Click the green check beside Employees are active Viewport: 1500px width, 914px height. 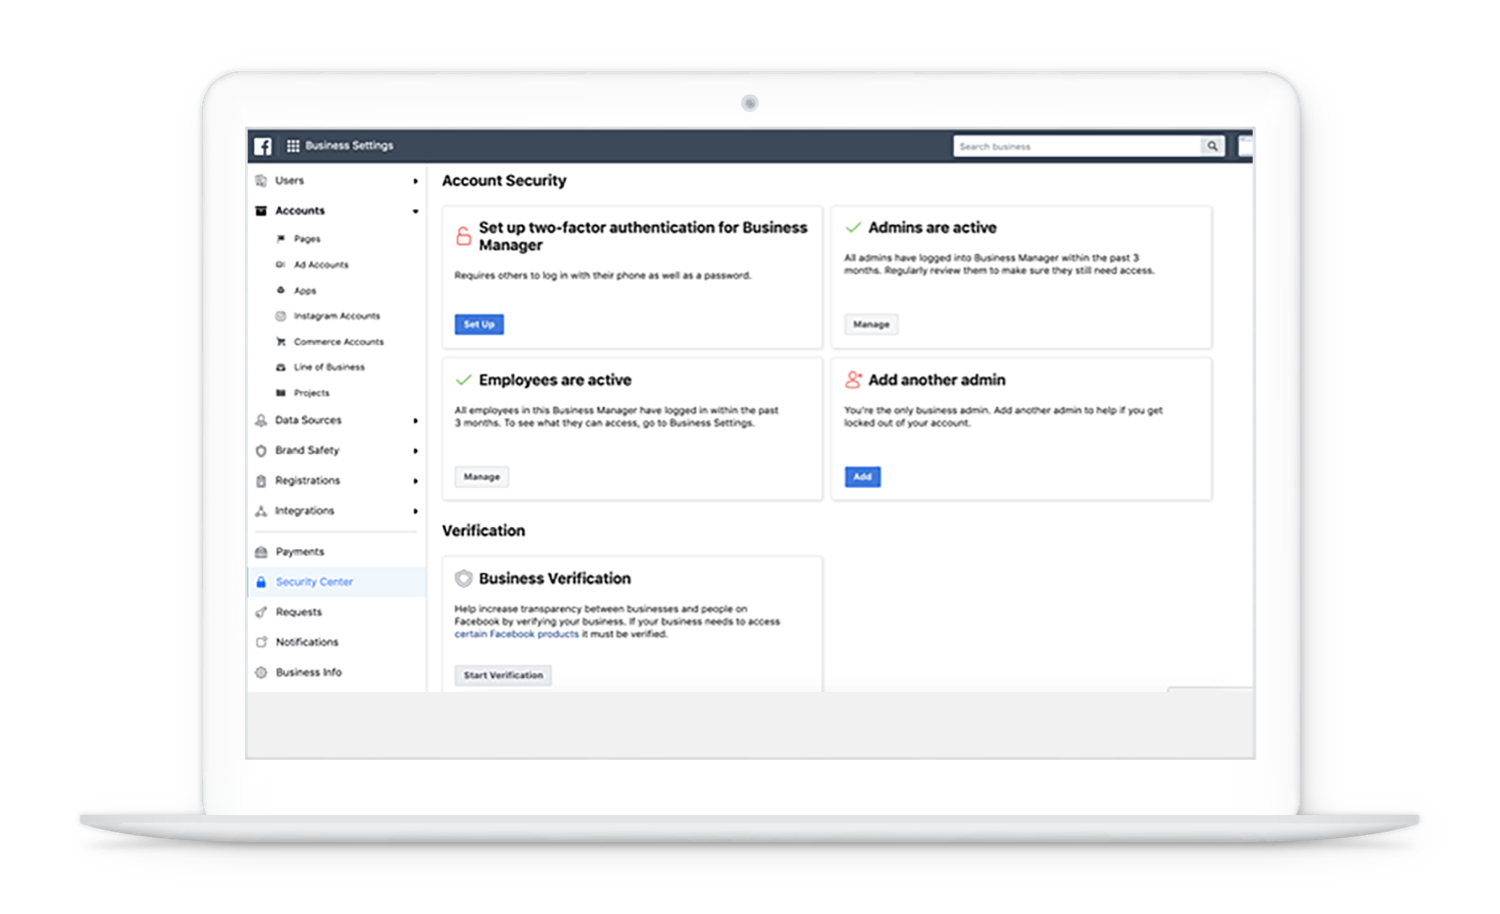[463, 380]
